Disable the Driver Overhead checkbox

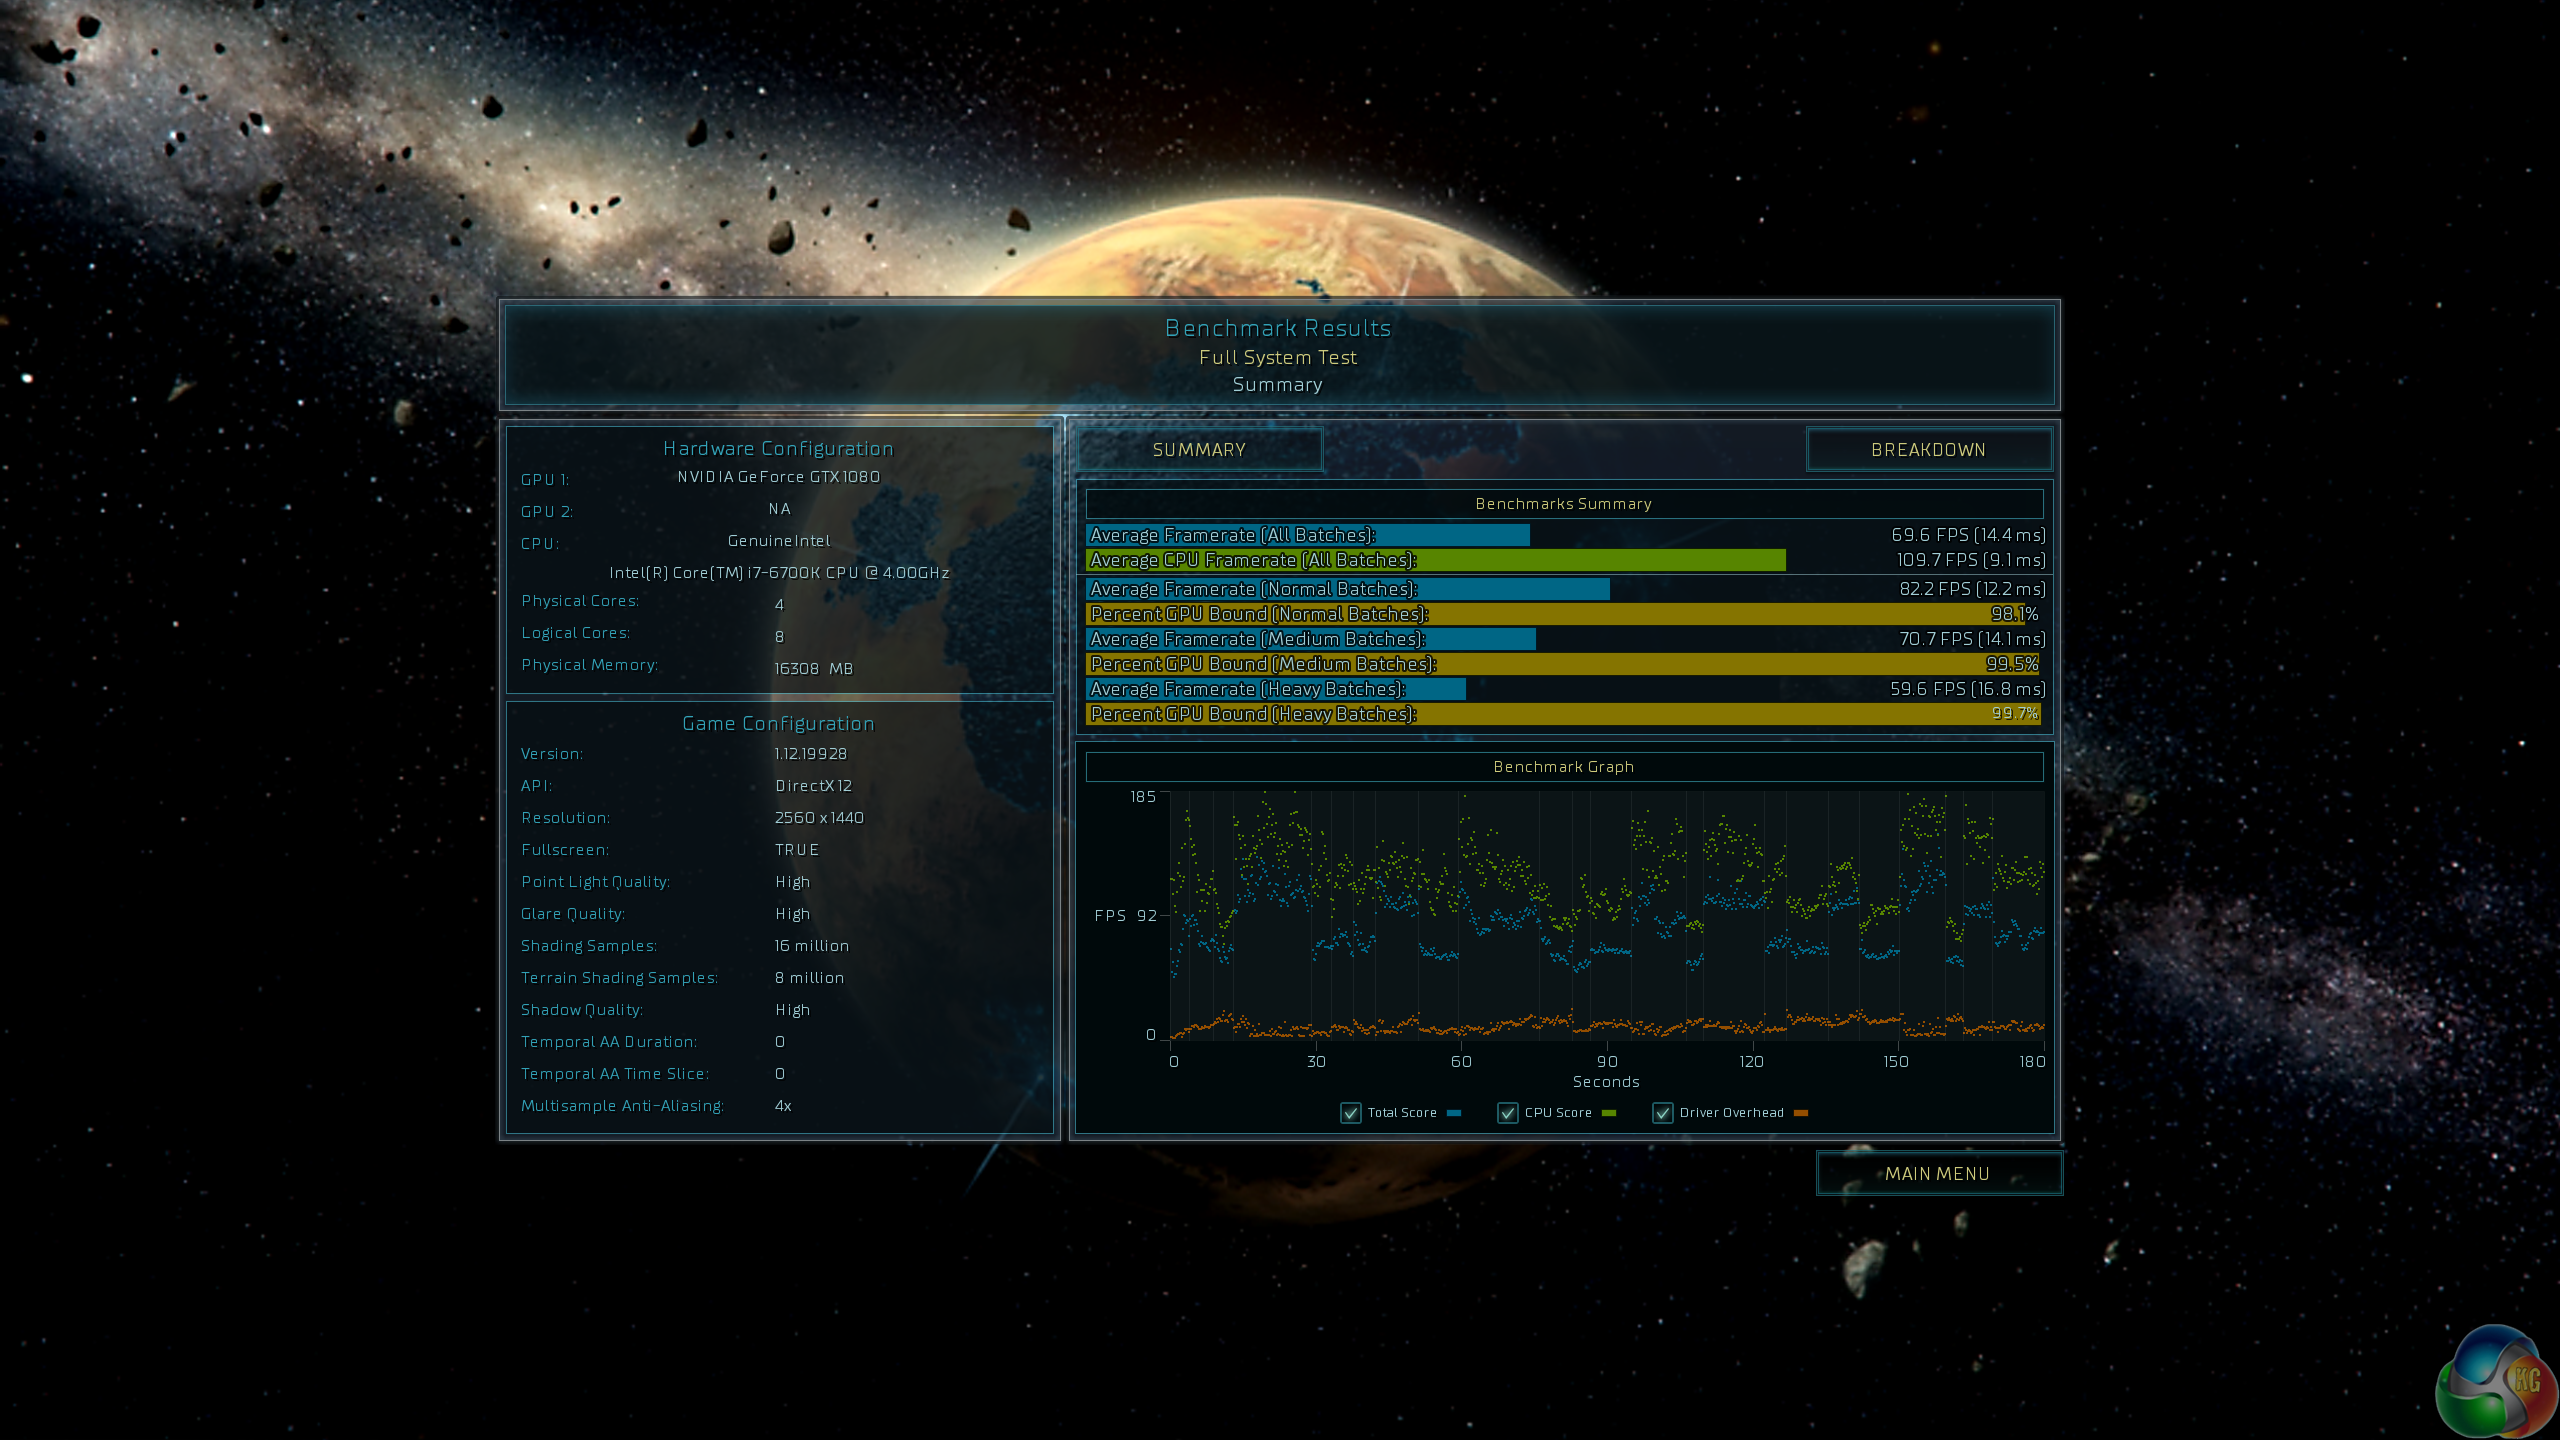point(1663,1113)
